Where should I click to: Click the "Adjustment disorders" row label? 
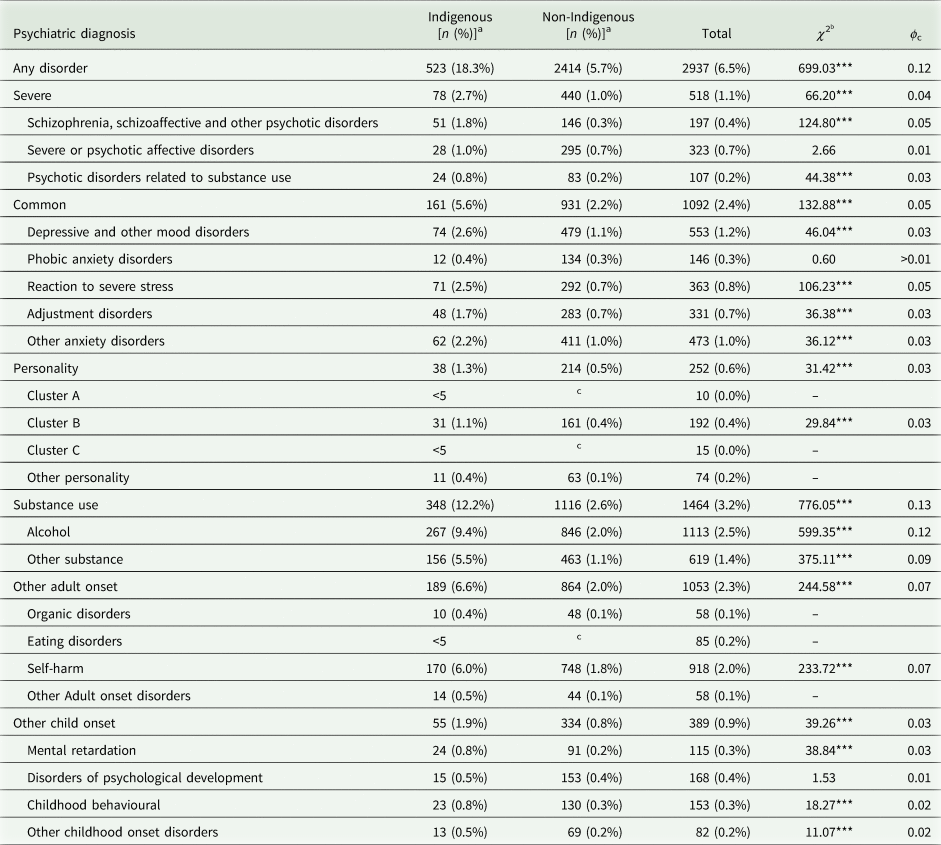pos(92,314)
